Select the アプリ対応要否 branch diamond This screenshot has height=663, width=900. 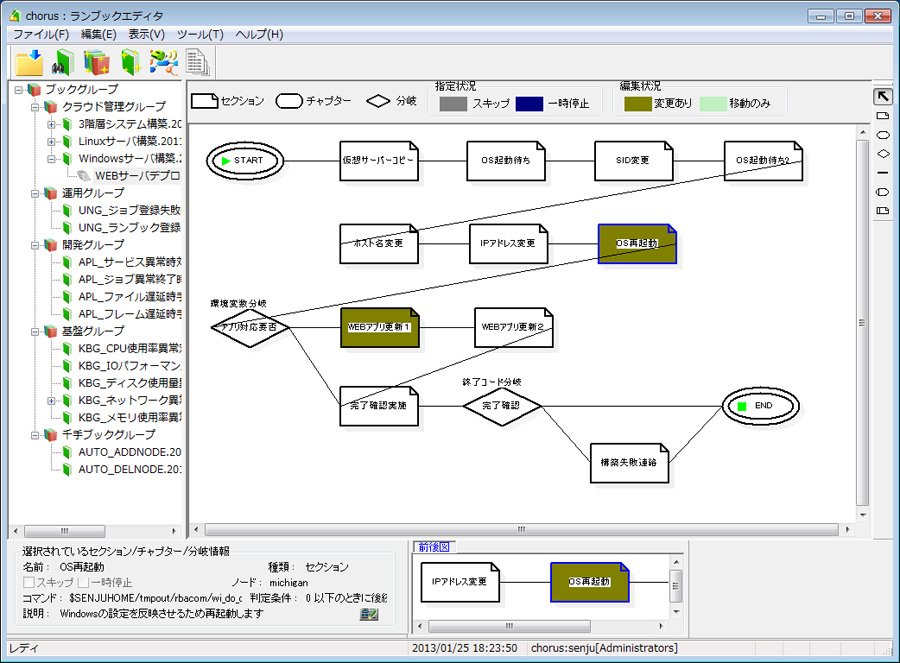tap(250, 327)
